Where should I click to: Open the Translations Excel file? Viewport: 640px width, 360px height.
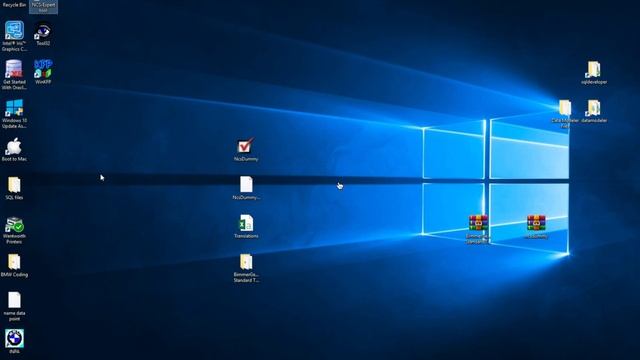tap(246, 227)
